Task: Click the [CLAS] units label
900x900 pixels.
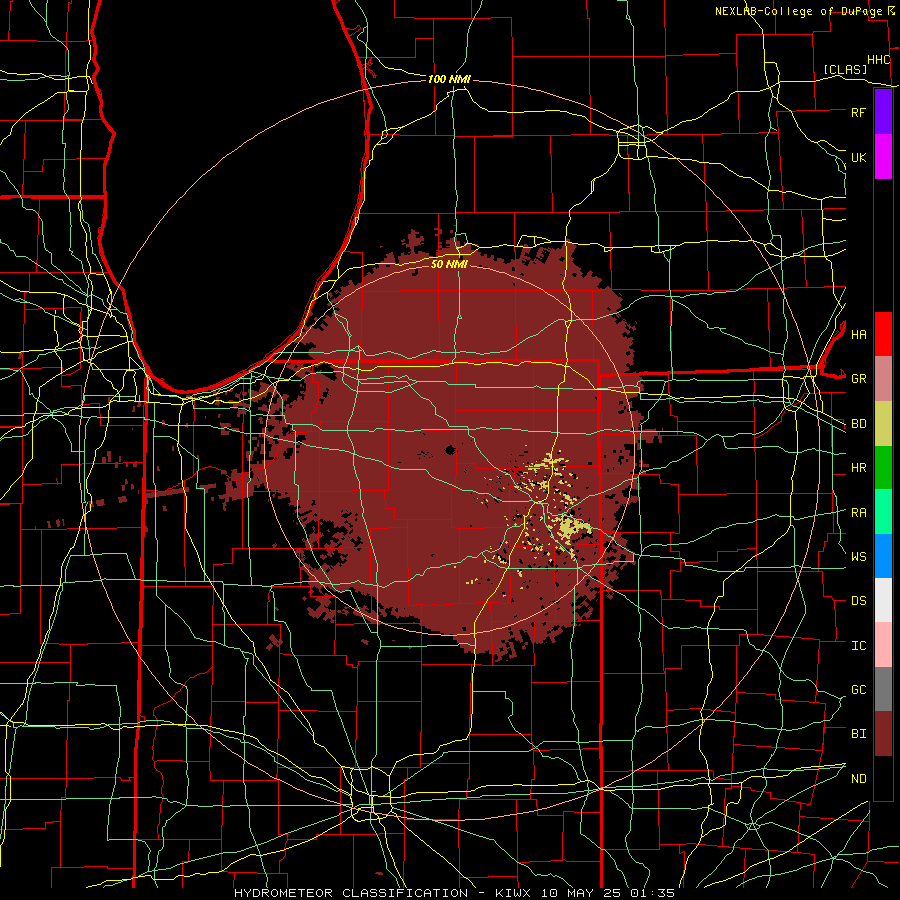Action: coord(845,69)
